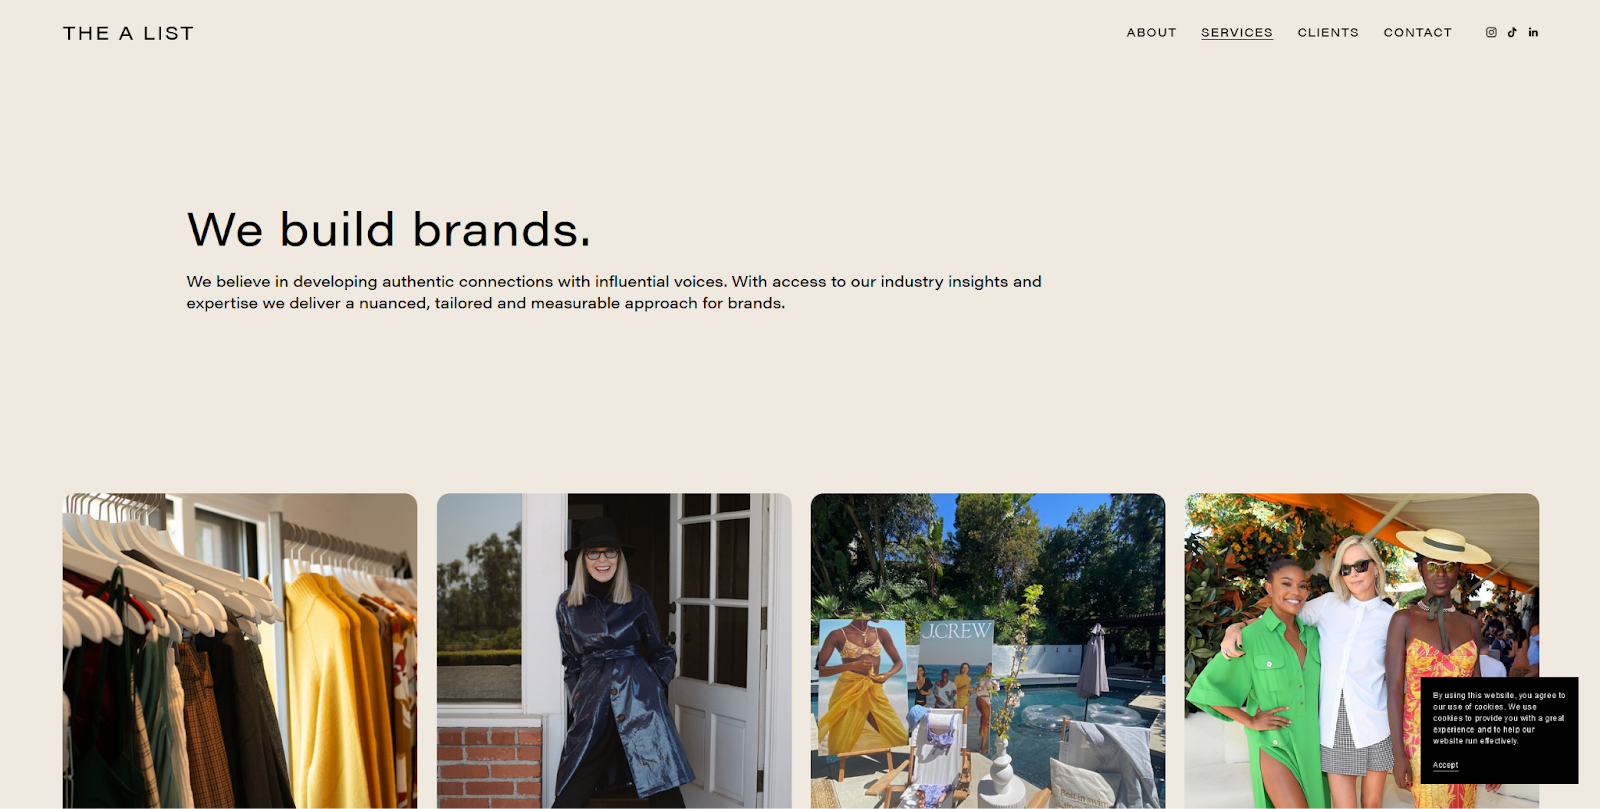Open the Instagram social icon
Image resolution: width=1600 pixels, height=809 pixels.
[1491, 32]
